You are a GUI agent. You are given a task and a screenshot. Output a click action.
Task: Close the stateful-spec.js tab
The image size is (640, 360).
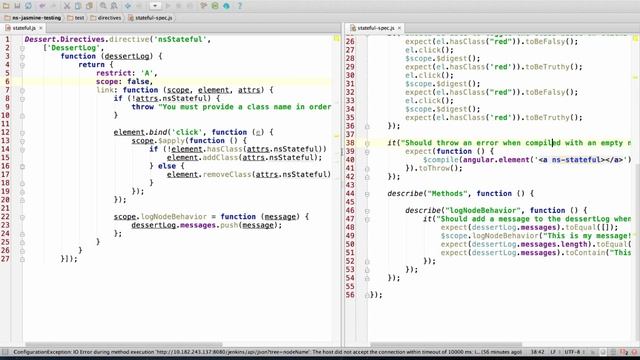(399, 28)
